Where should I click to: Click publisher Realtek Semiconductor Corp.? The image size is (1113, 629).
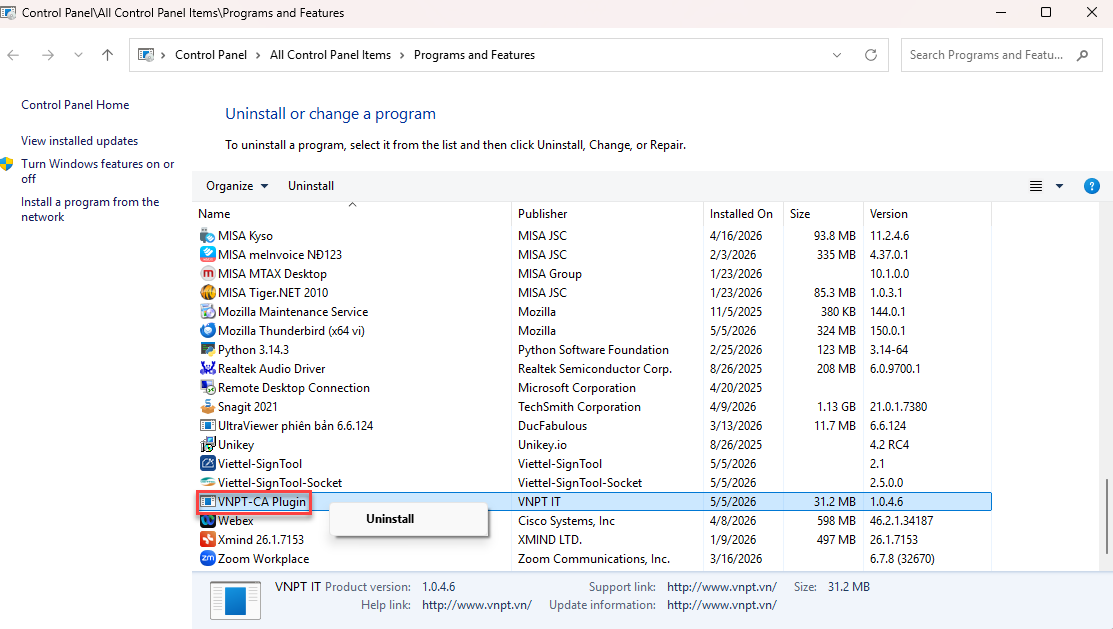click(595, 368)
